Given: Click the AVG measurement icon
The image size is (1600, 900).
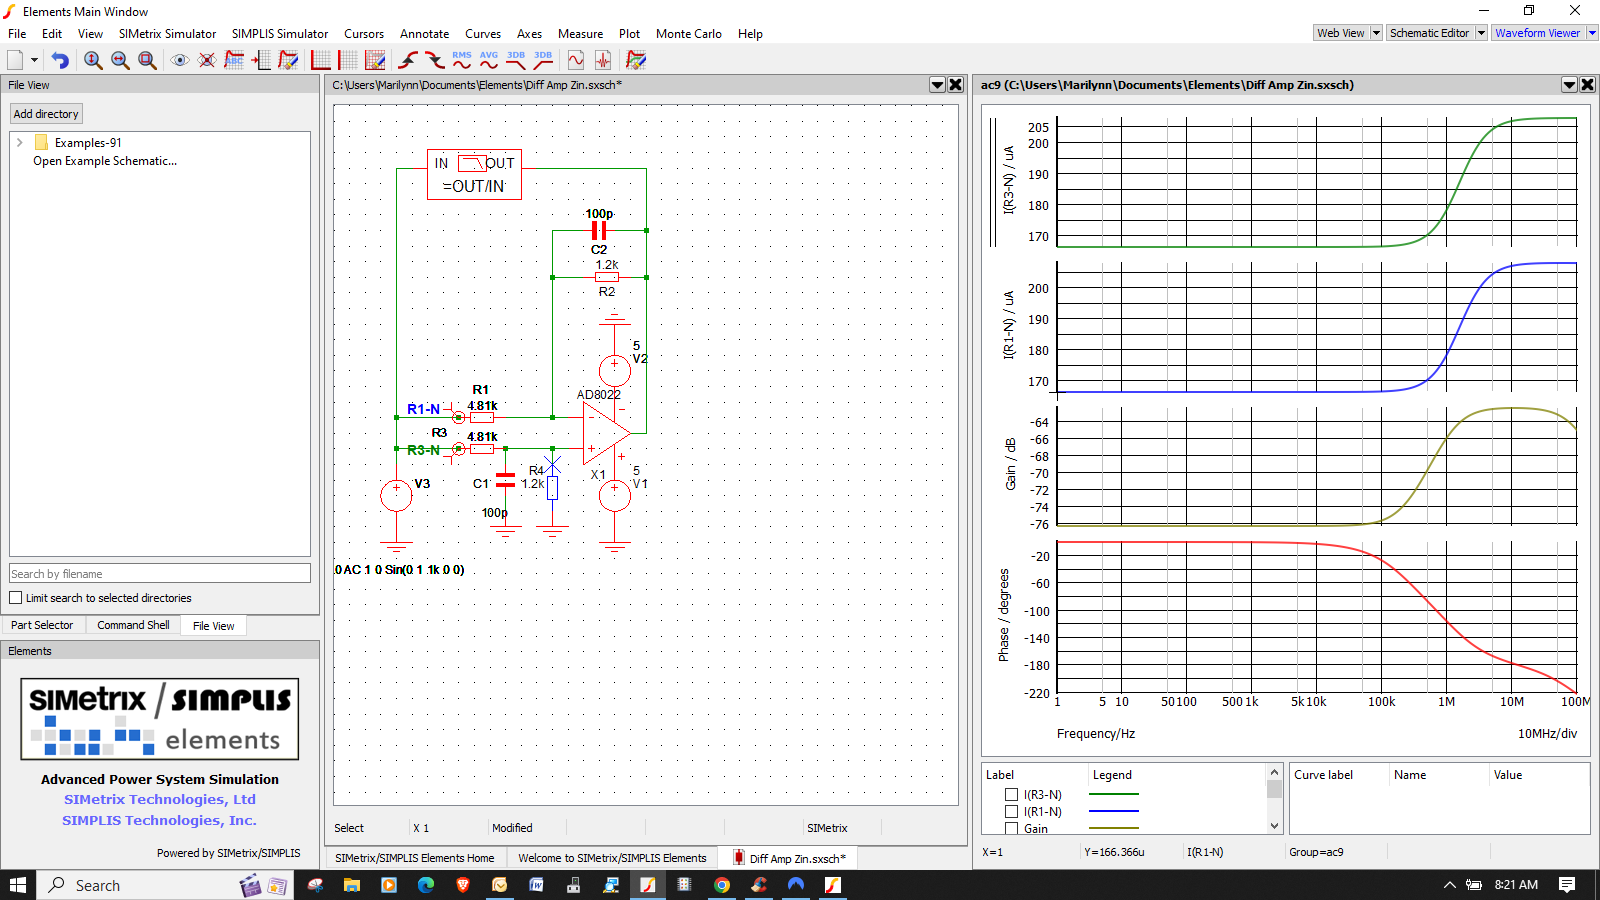Looking at the screenshot, I should click(x=489, y=60).
